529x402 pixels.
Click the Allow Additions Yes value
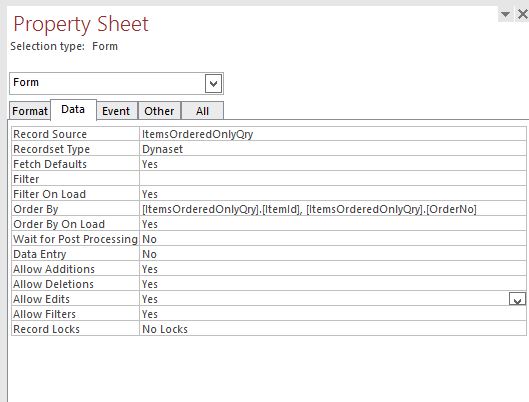coord(333,269)
